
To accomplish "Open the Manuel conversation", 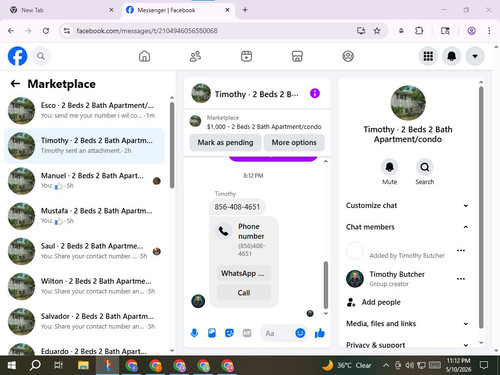I will coord(84,181).
